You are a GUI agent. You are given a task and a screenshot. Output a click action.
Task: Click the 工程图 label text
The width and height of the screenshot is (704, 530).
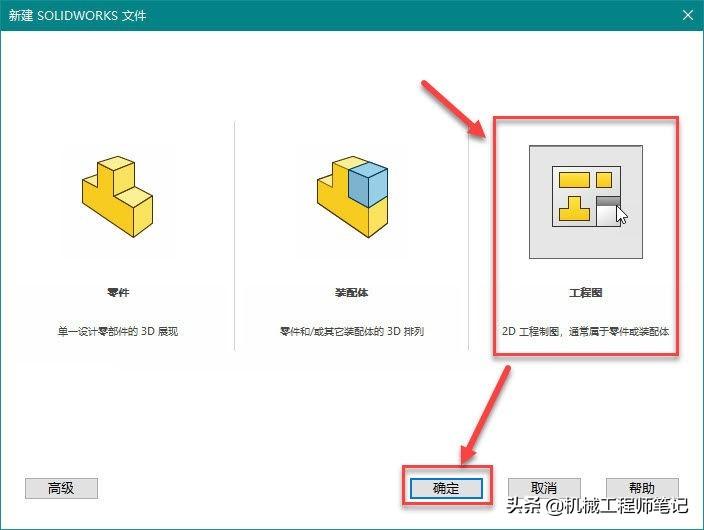[x=585, y=293]
